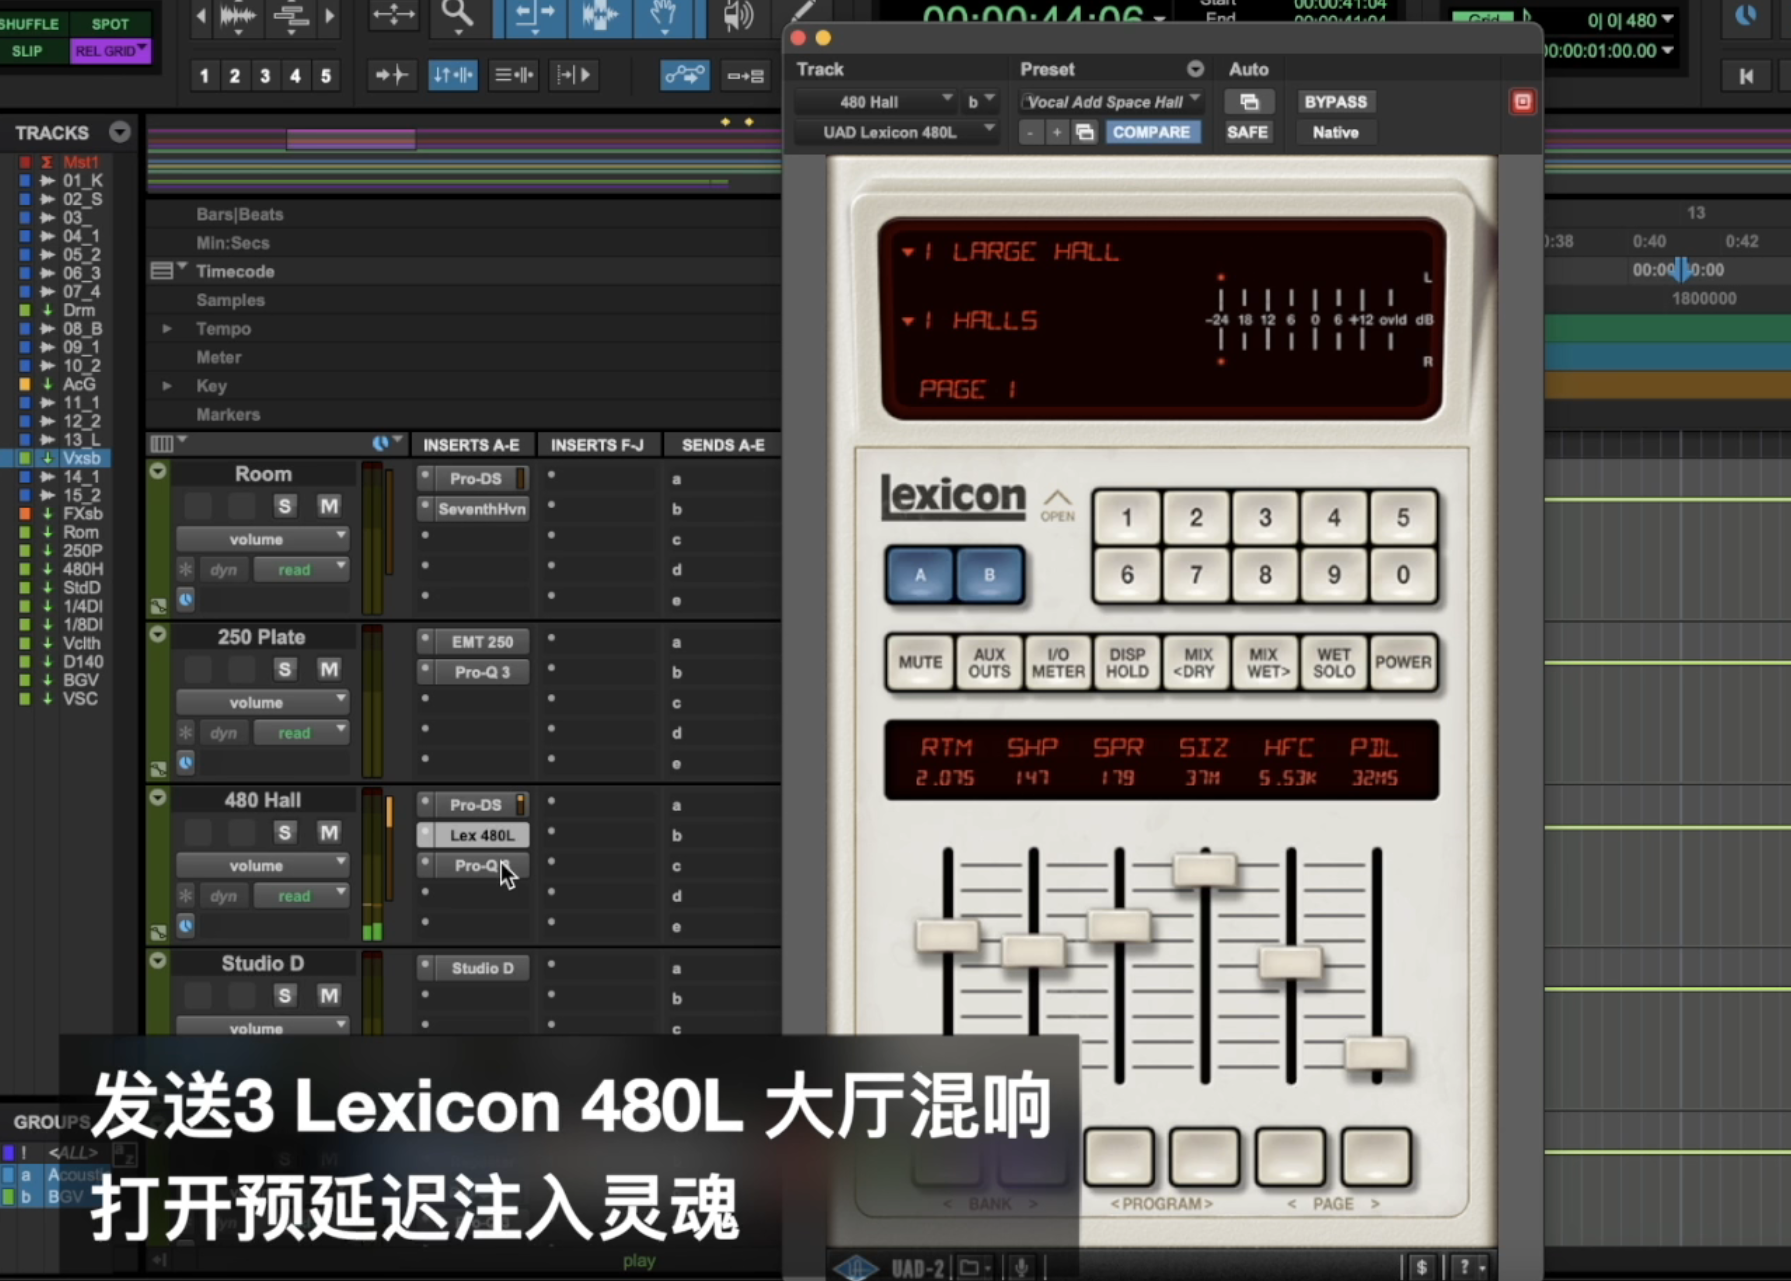
Task: Open the UAD Lexicon 480L plugin selector
Action: pos(896,132)
